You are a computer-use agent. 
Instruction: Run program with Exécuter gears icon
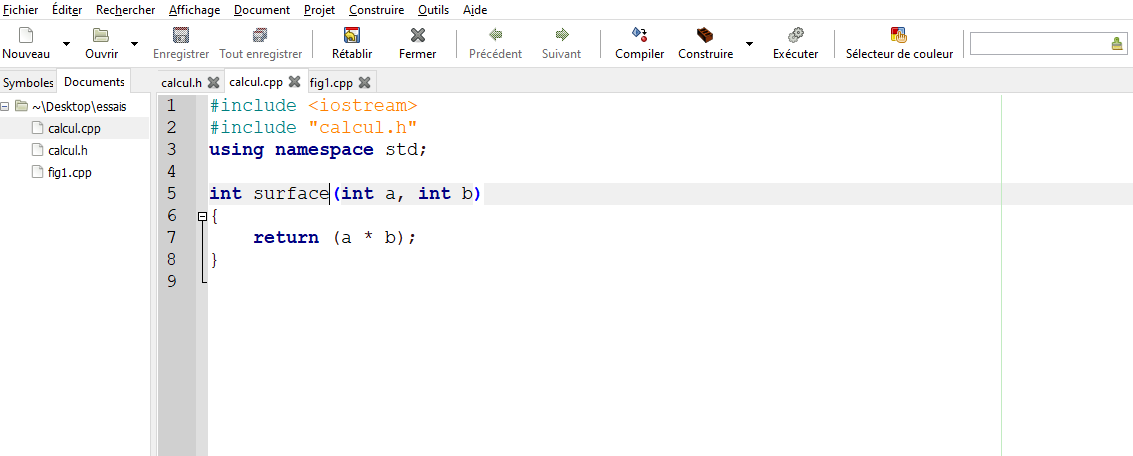795,36
